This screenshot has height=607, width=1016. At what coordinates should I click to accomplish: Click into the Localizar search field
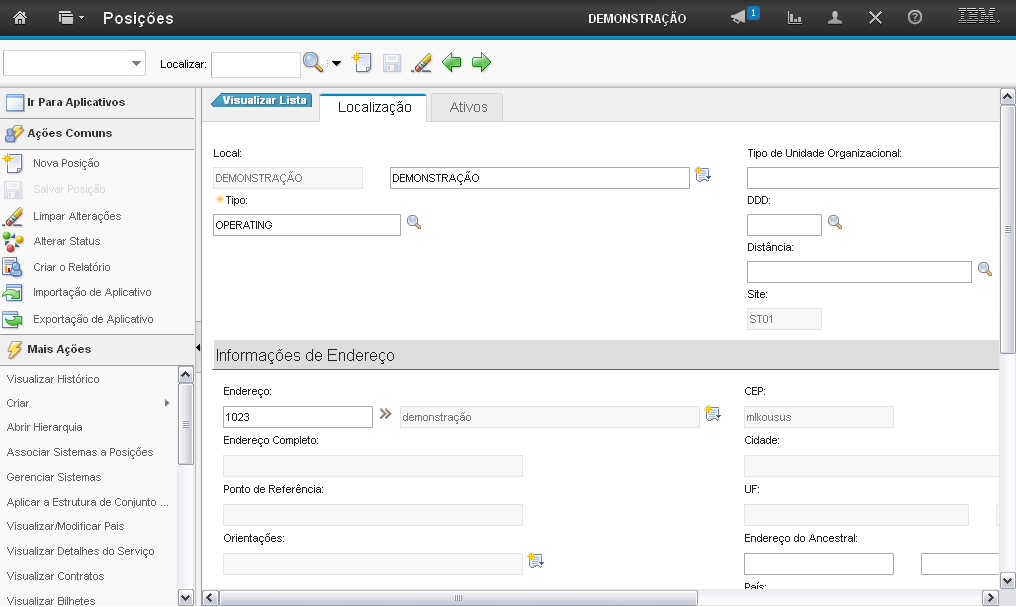tap(255, 64)
